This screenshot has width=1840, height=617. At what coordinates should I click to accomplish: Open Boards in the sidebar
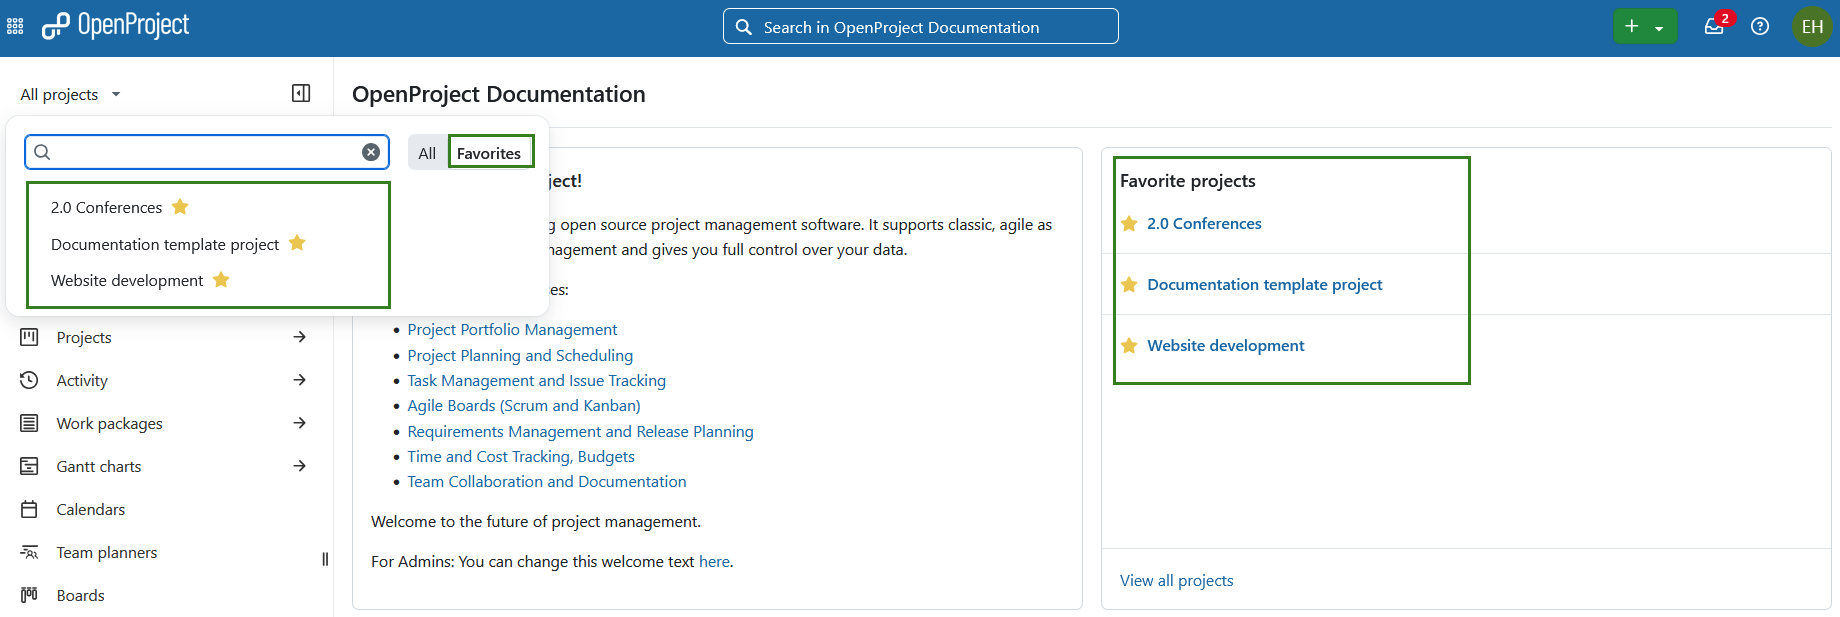coord(81,595)
